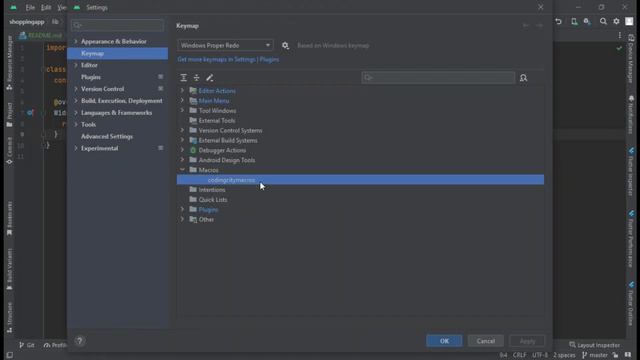Collapse the Macros keymap folder
The image size is (640, 360).
182,170
